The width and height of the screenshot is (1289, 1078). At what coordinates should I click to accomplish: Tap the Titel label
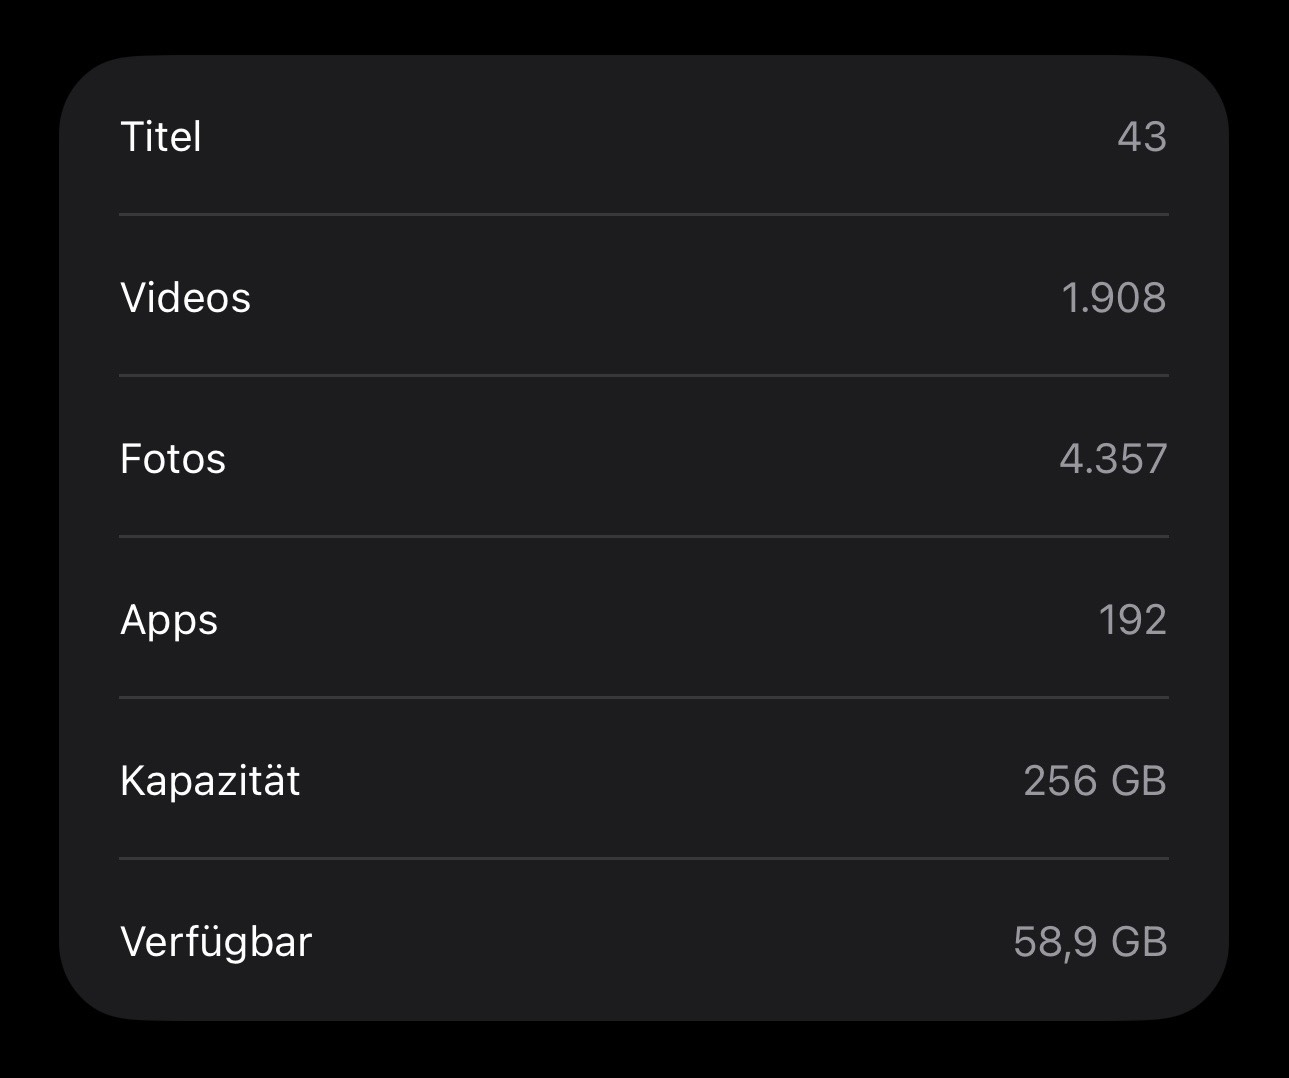[x=161, y=137]
